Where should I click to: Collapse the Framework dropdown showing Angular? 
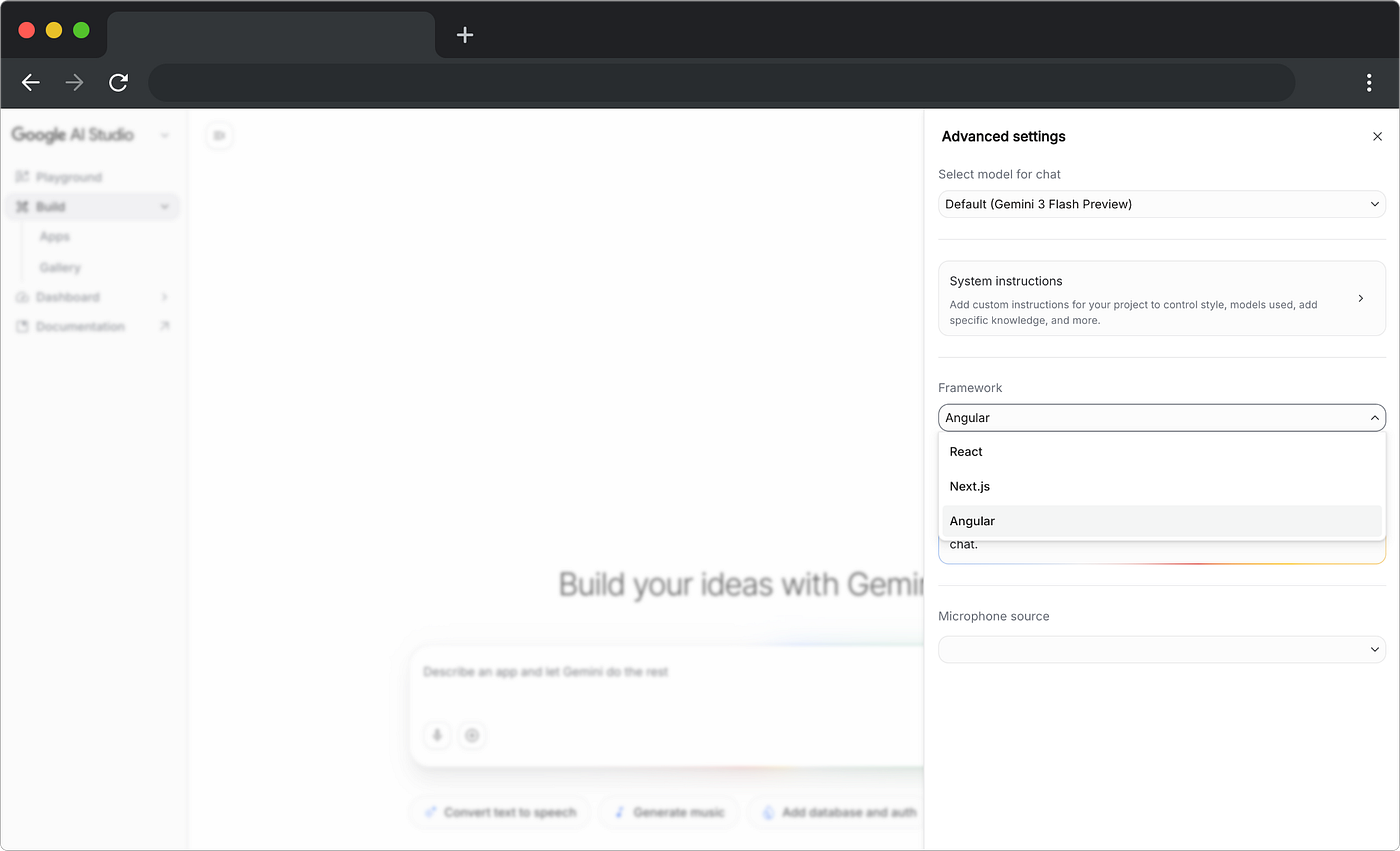[1162, 418]
